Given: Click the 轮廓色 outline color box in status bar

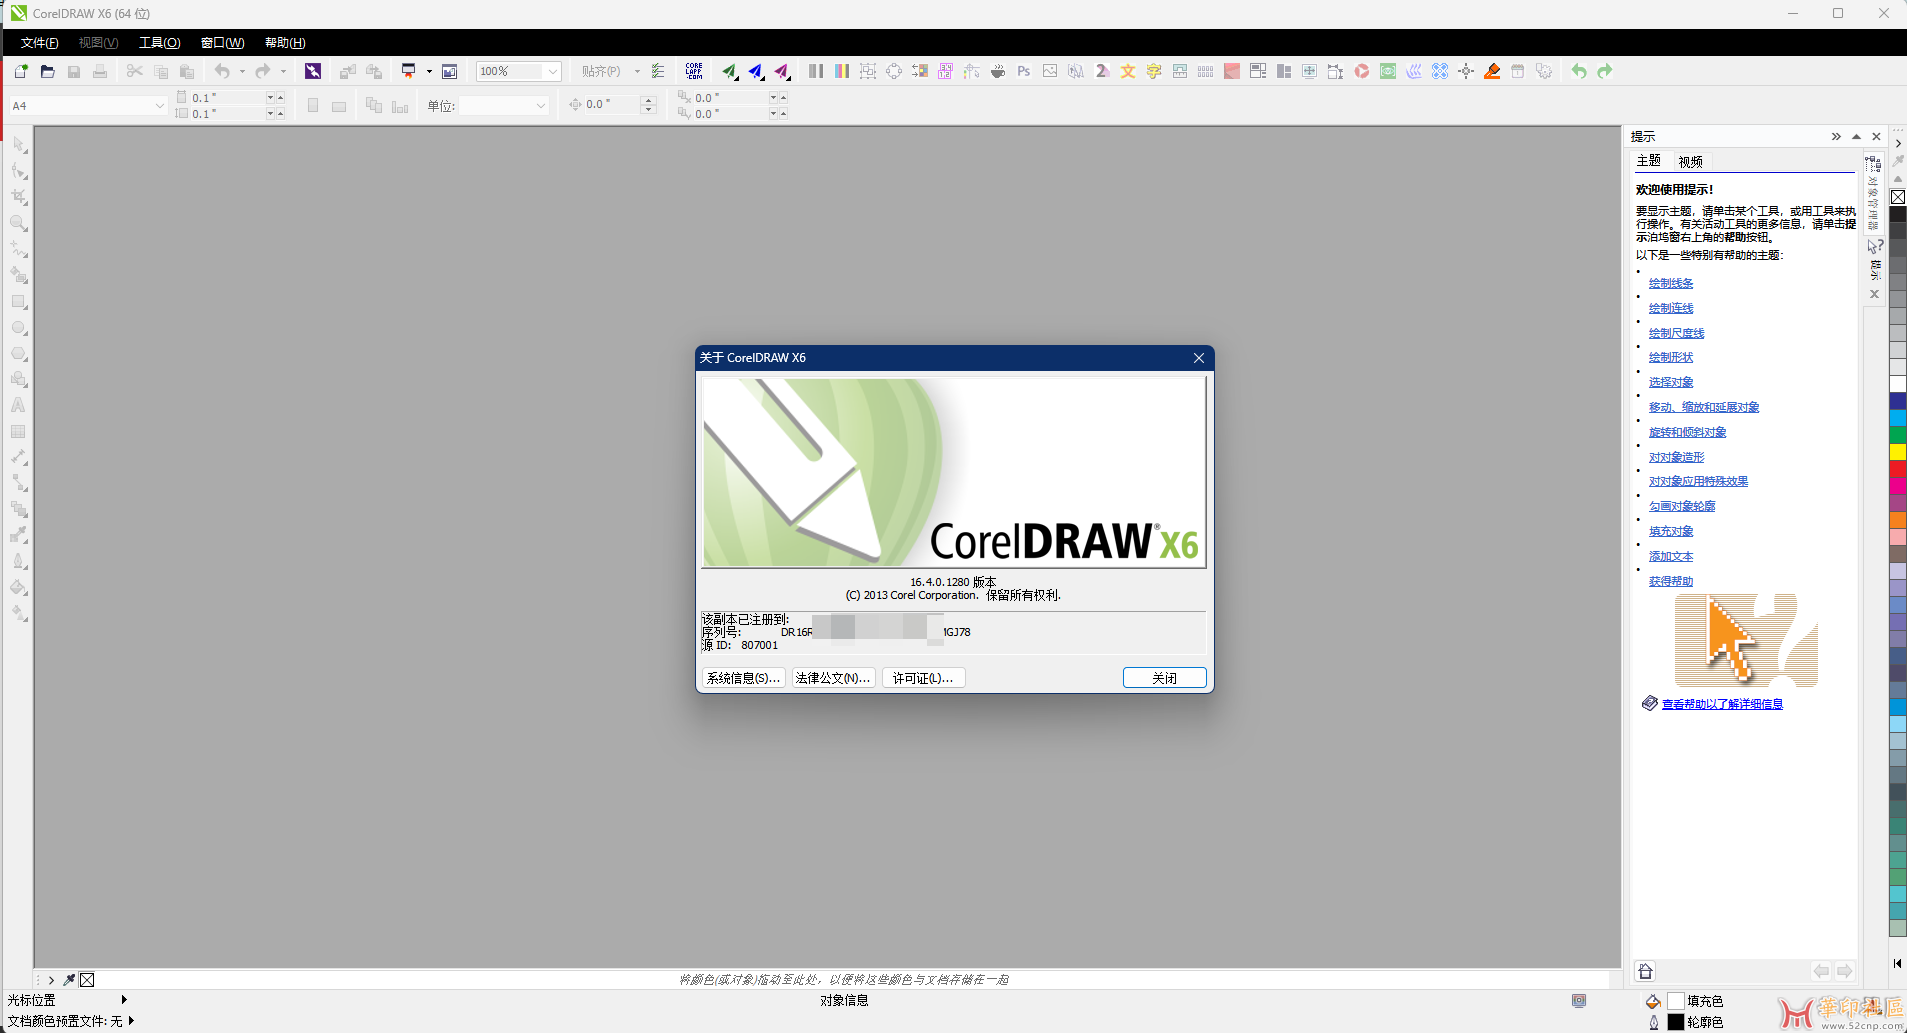Looking at the screenshot, I should (x=1676, y=1022).
